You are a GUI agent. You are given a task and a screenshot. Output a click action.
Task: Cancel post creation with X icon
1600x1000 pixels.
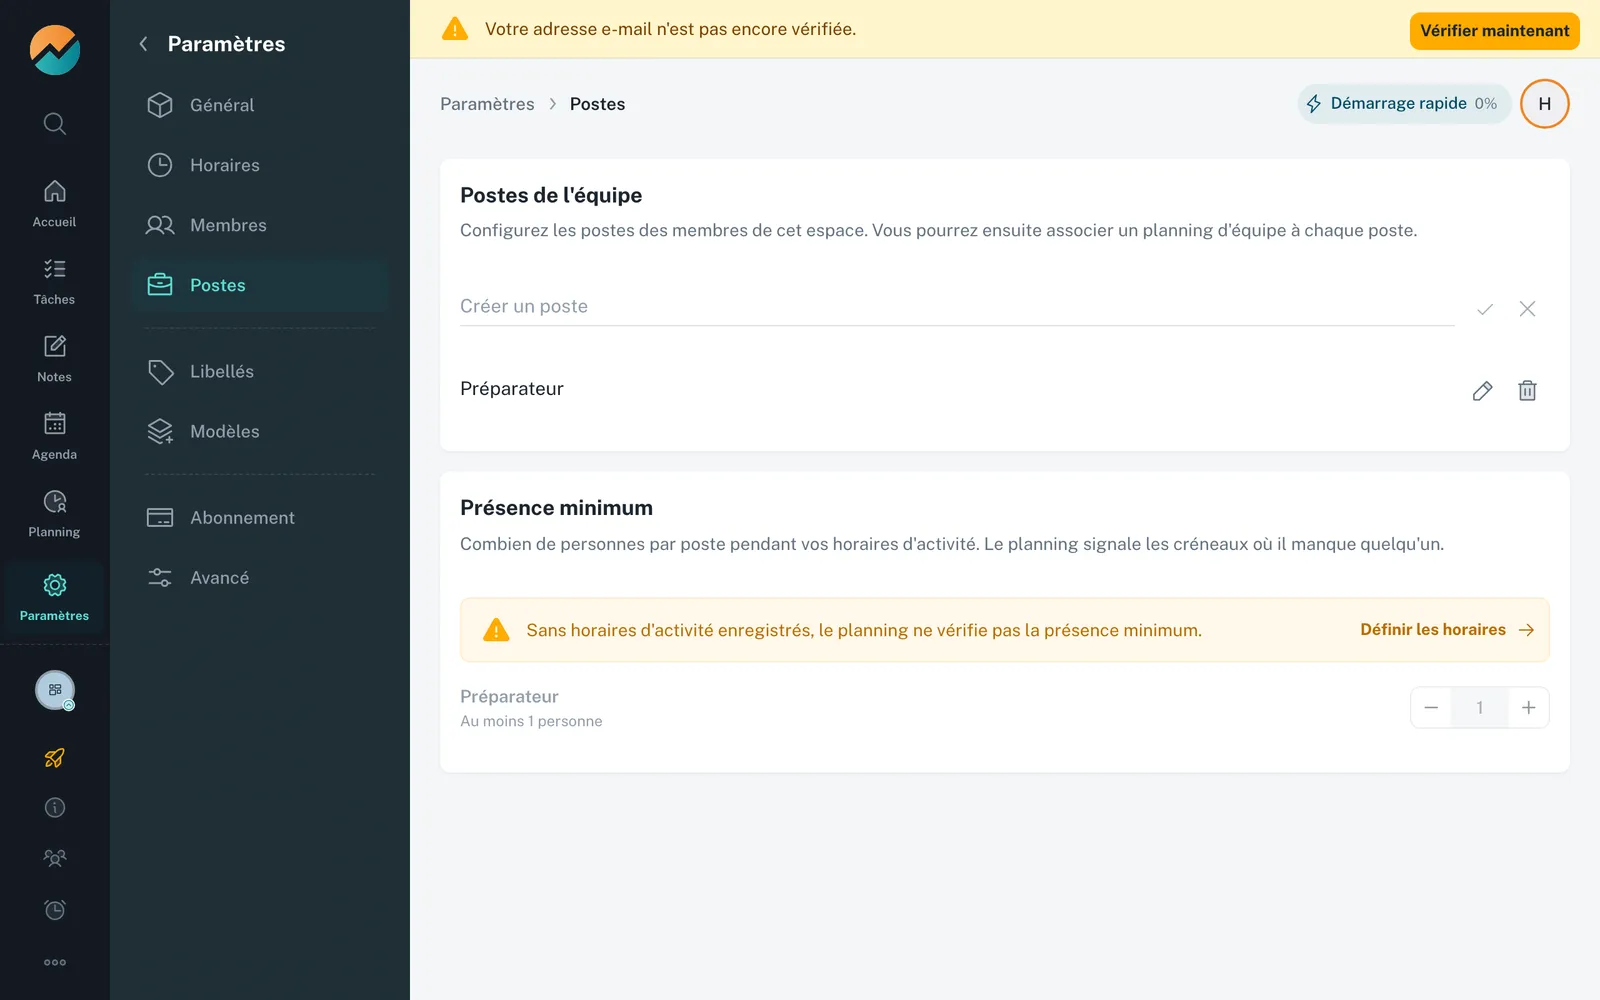coord(1527,309)
